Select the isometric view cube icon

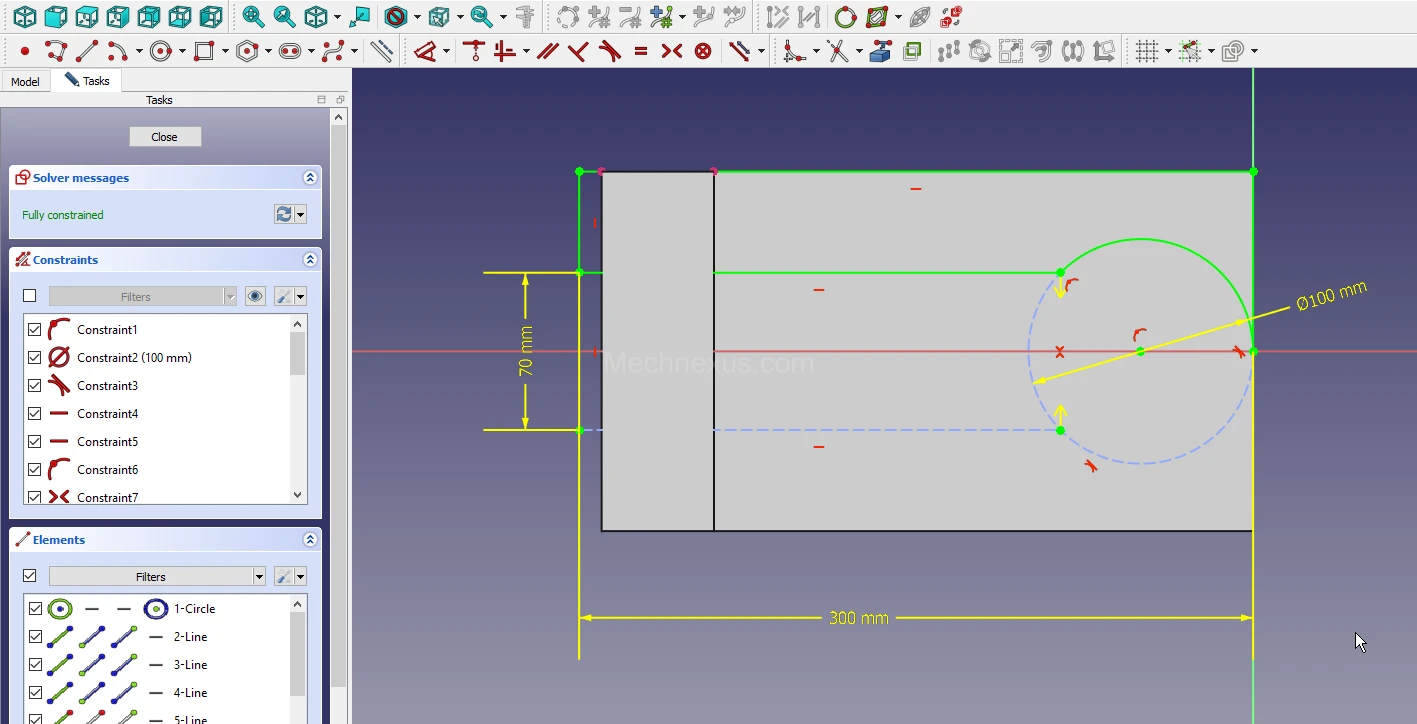click(x=24, y=17)
